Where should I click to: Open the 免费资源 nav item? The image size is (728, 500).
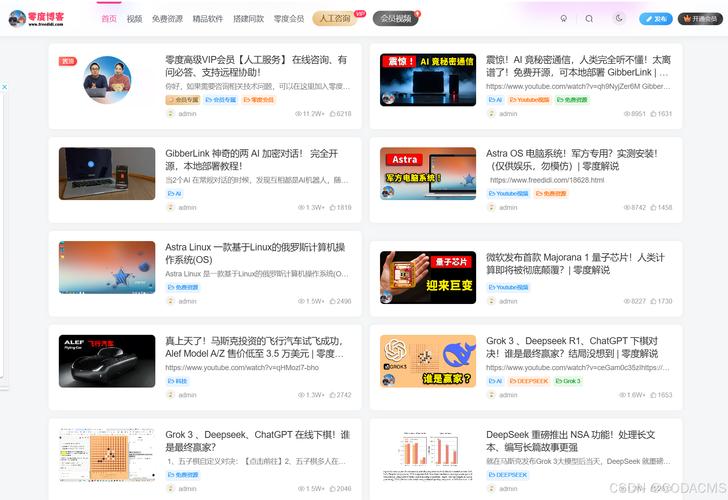click(x=167, y=19)
